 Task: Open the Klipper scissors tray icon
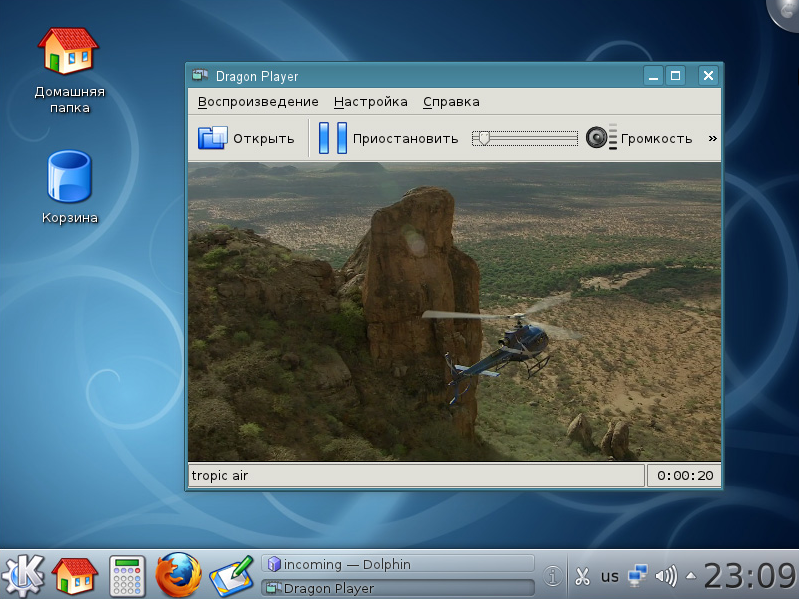(x=581, y=576)
